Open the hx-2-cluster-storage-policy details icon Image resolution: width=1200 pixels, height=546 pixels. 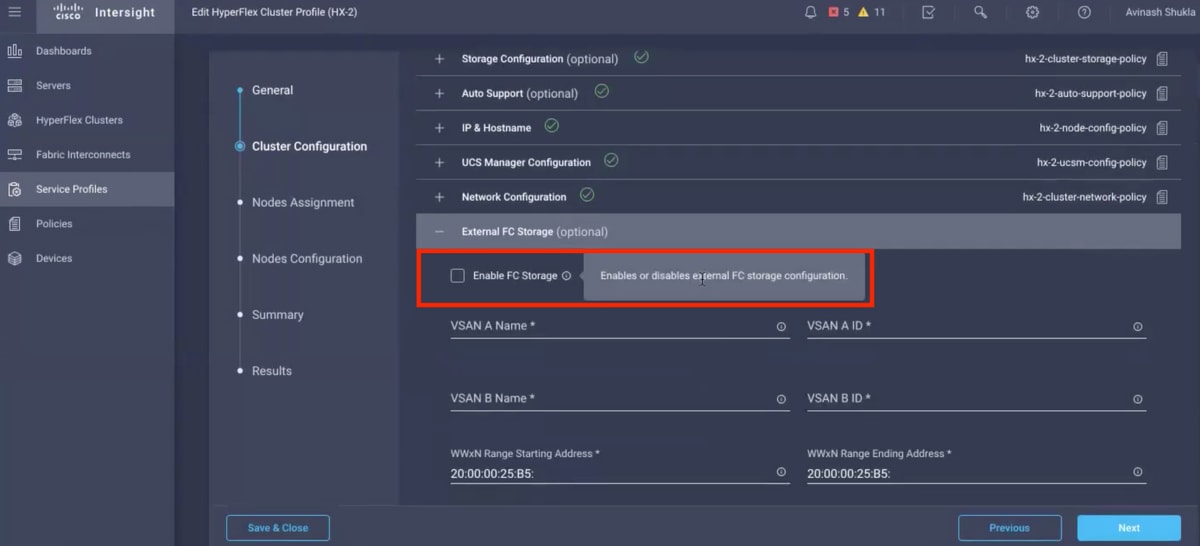point(1162,59)
